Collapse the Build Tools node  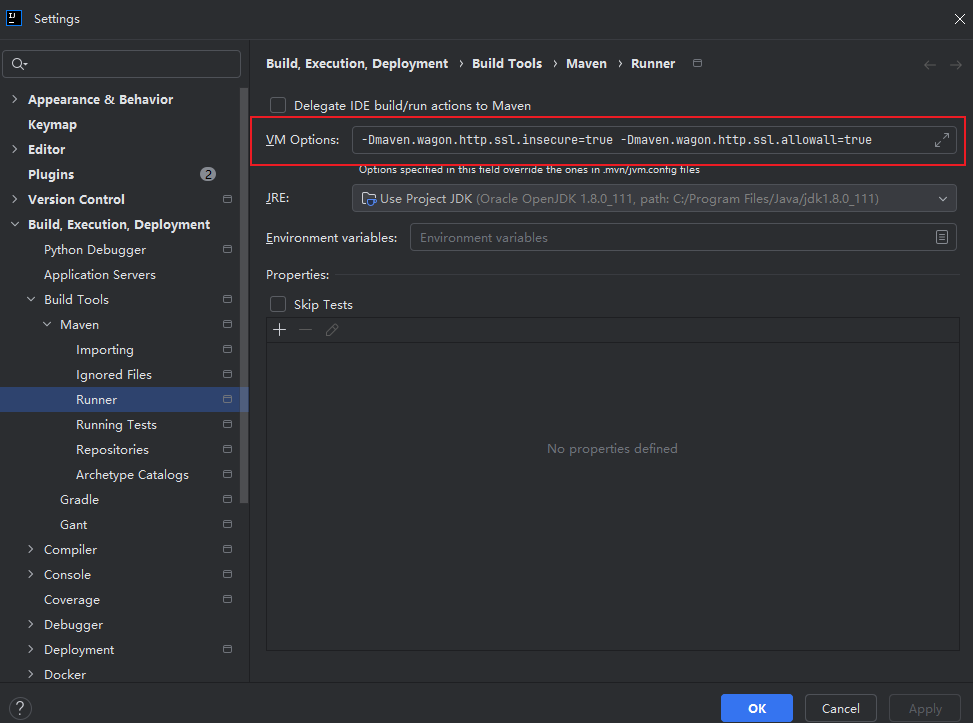point(31,299)
